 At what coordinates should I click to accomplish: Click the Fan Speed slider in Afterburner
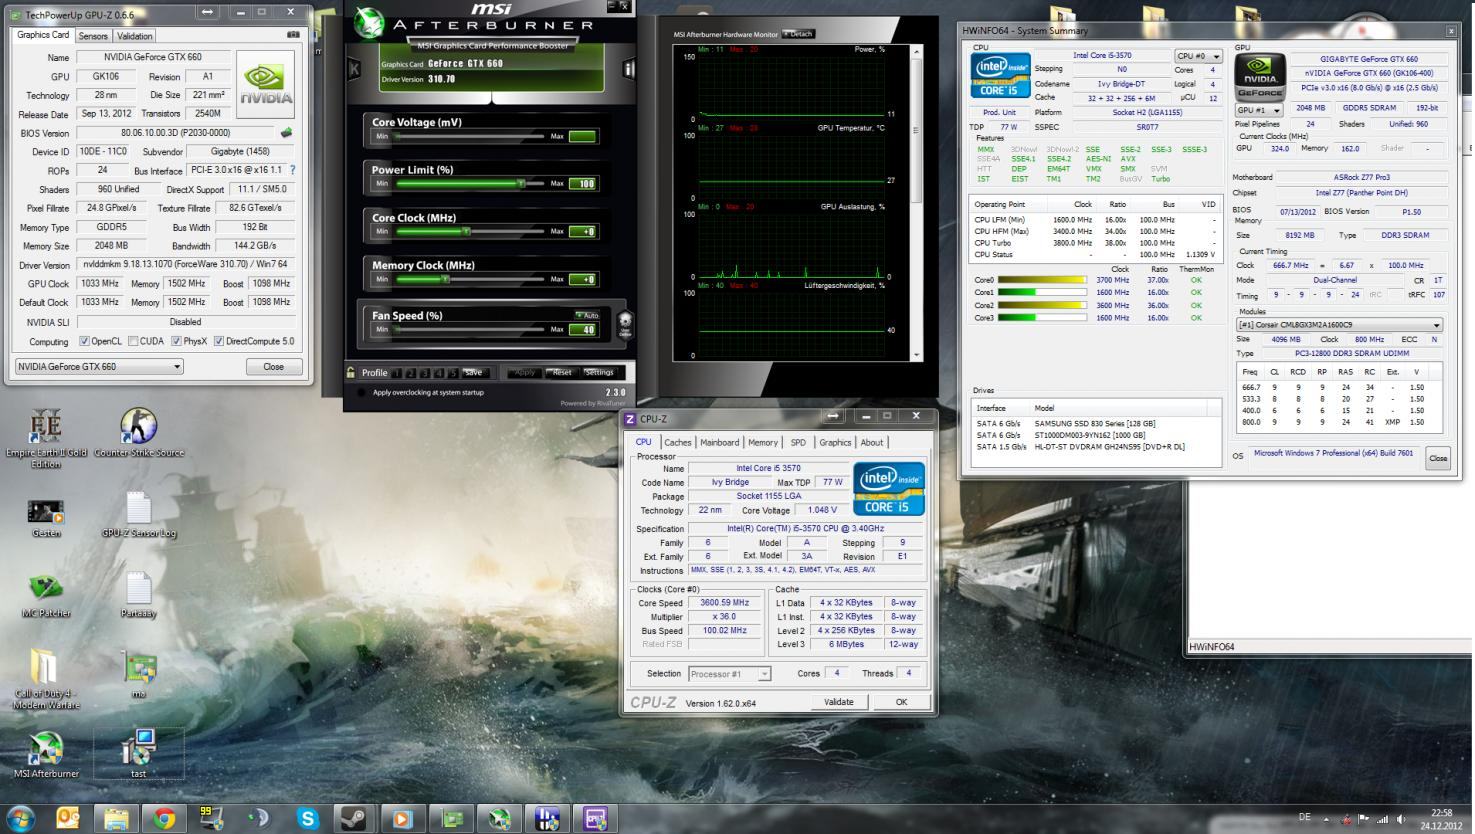pos(469,329)
